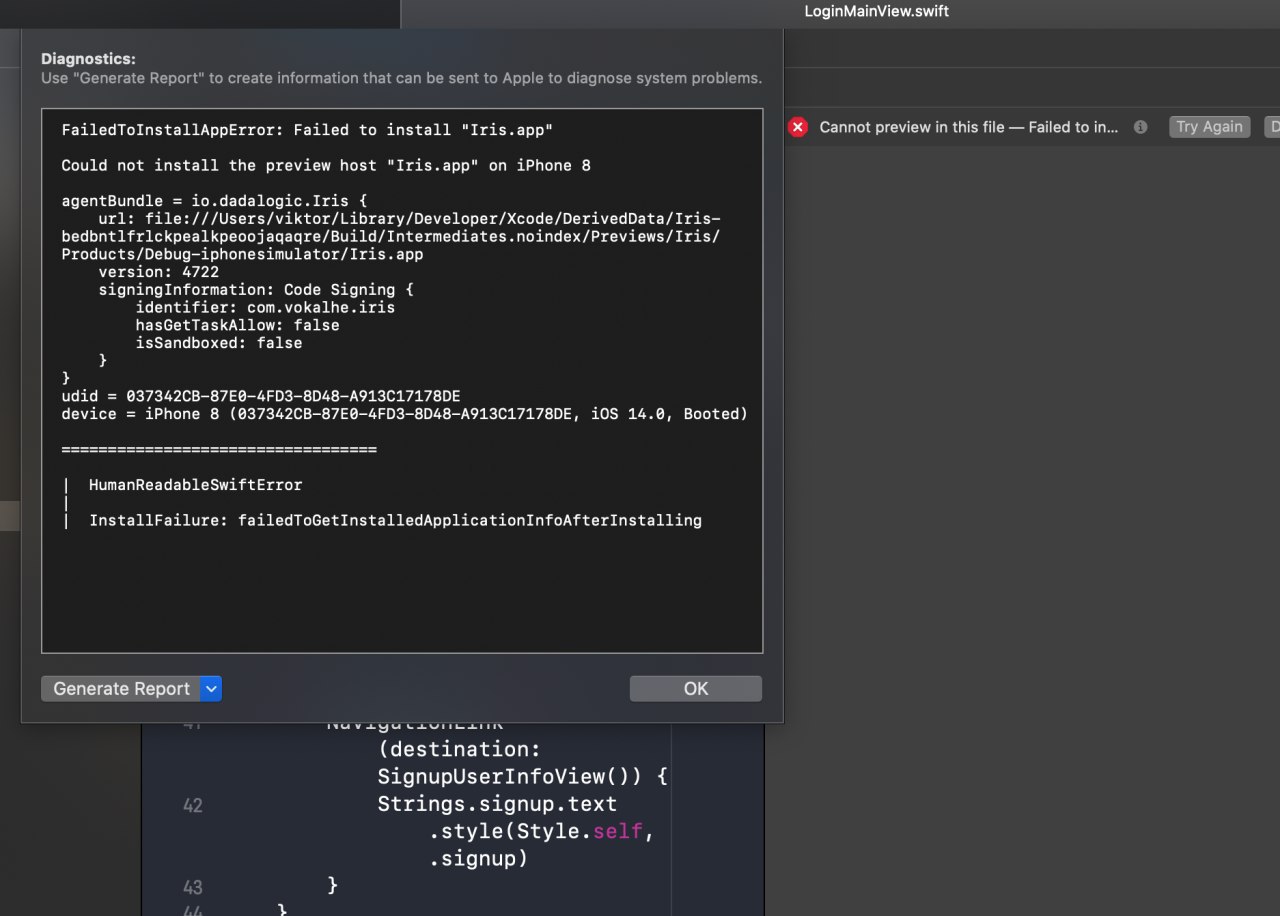Click '.style(Style.self,' in code editor
Screen dimensions: 1280x916
pyautogui.click(x=541, y=831)
